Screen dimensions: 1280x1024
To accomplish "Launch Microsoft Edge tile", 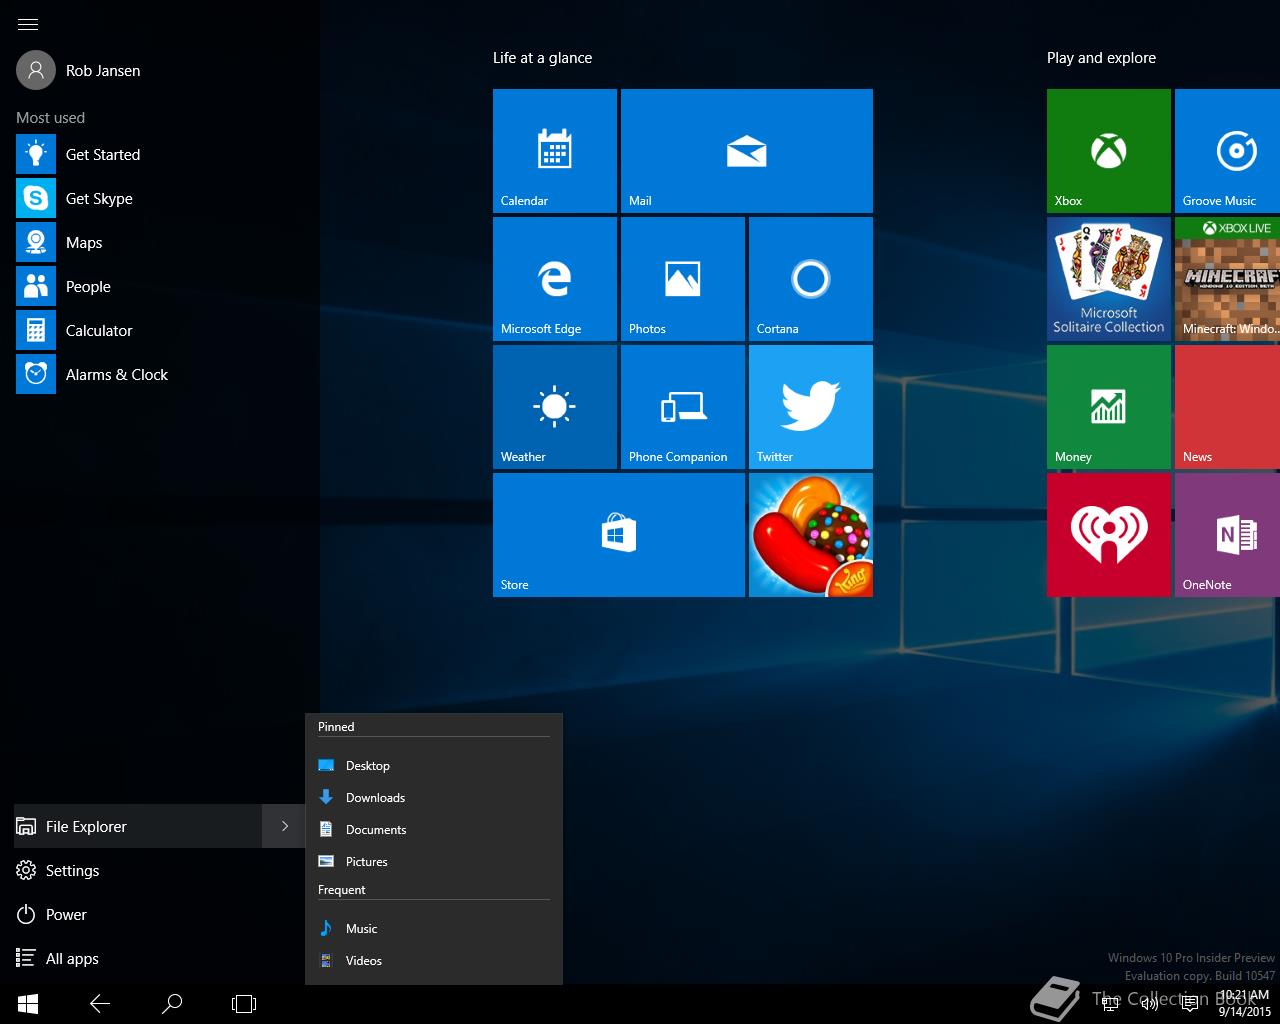I will tap(555, 279).
